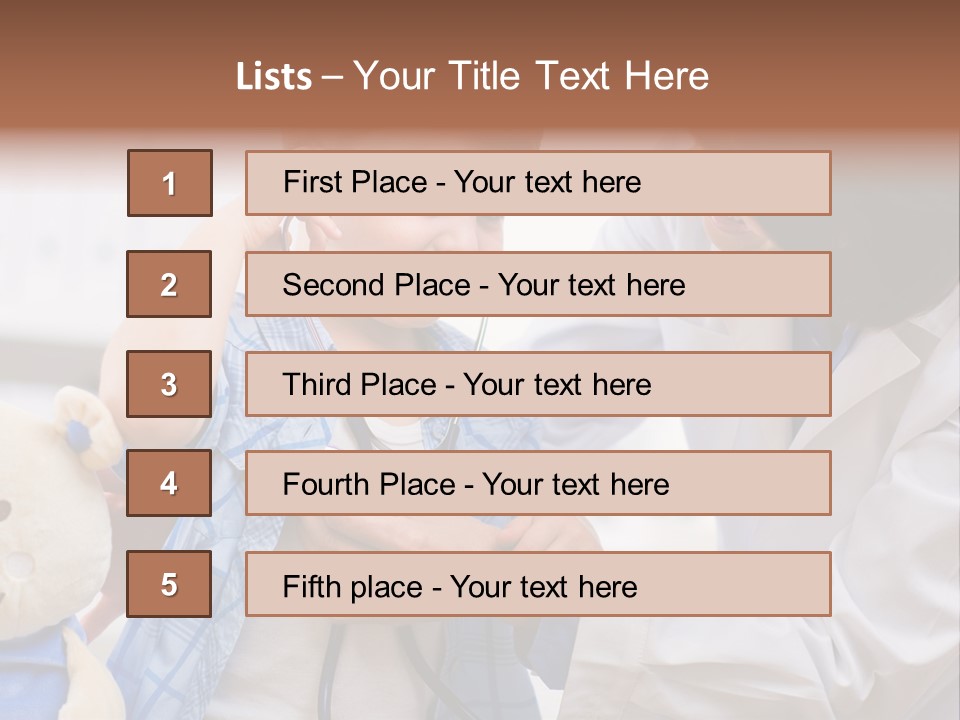The height and width of the screenshot is (720, 960).
Task: Select the number 2 box
Action: 169,284
